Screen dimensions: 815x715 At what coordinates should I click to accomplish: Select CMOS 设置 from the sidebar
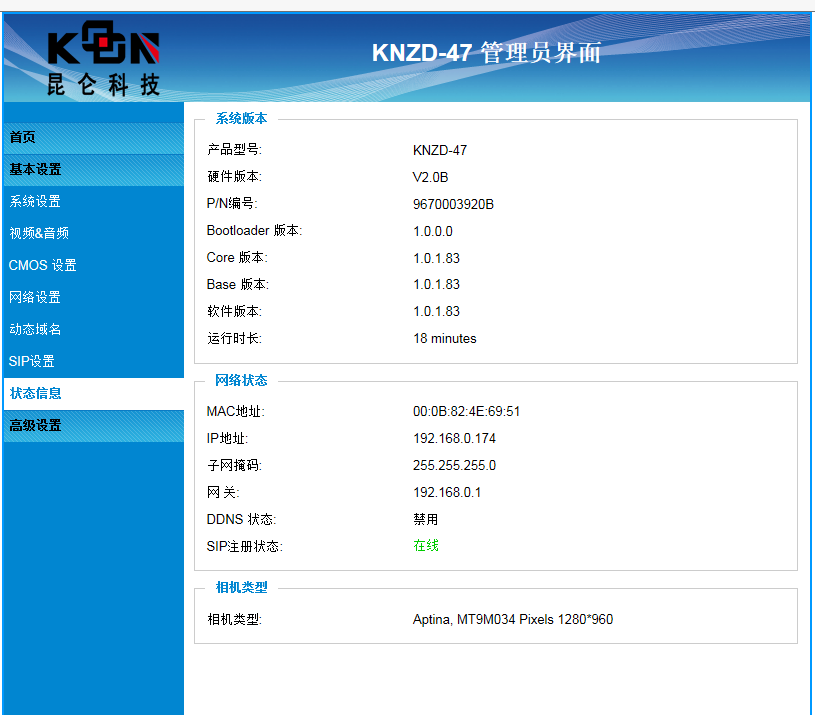coord(43,265)
